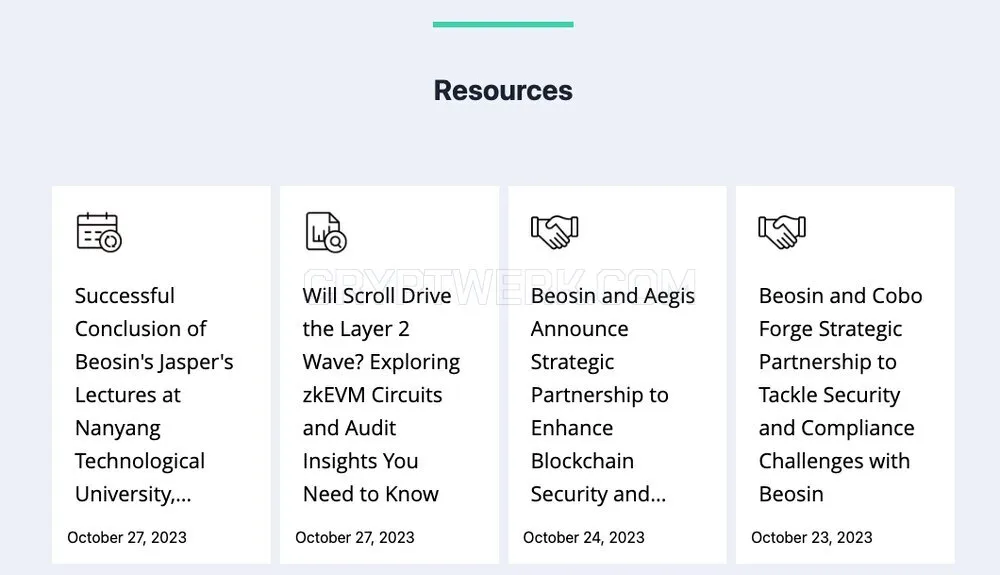
Task: Click 'Tackle Security' line in Cobo card
Action: (829, 395)
